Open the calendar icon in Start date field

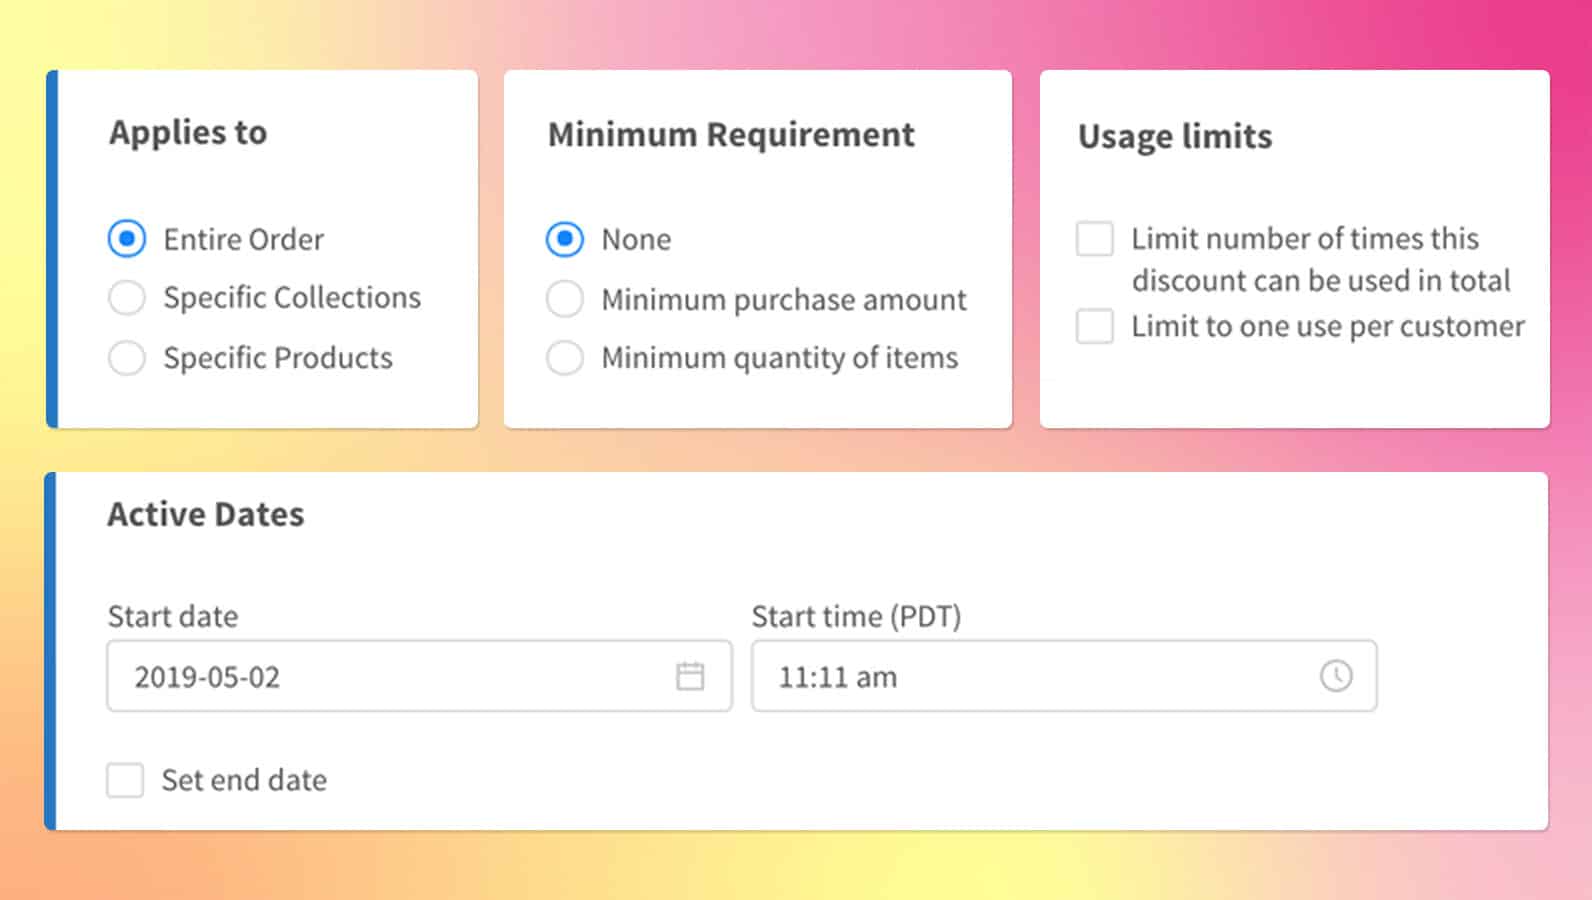coord(692,676)
